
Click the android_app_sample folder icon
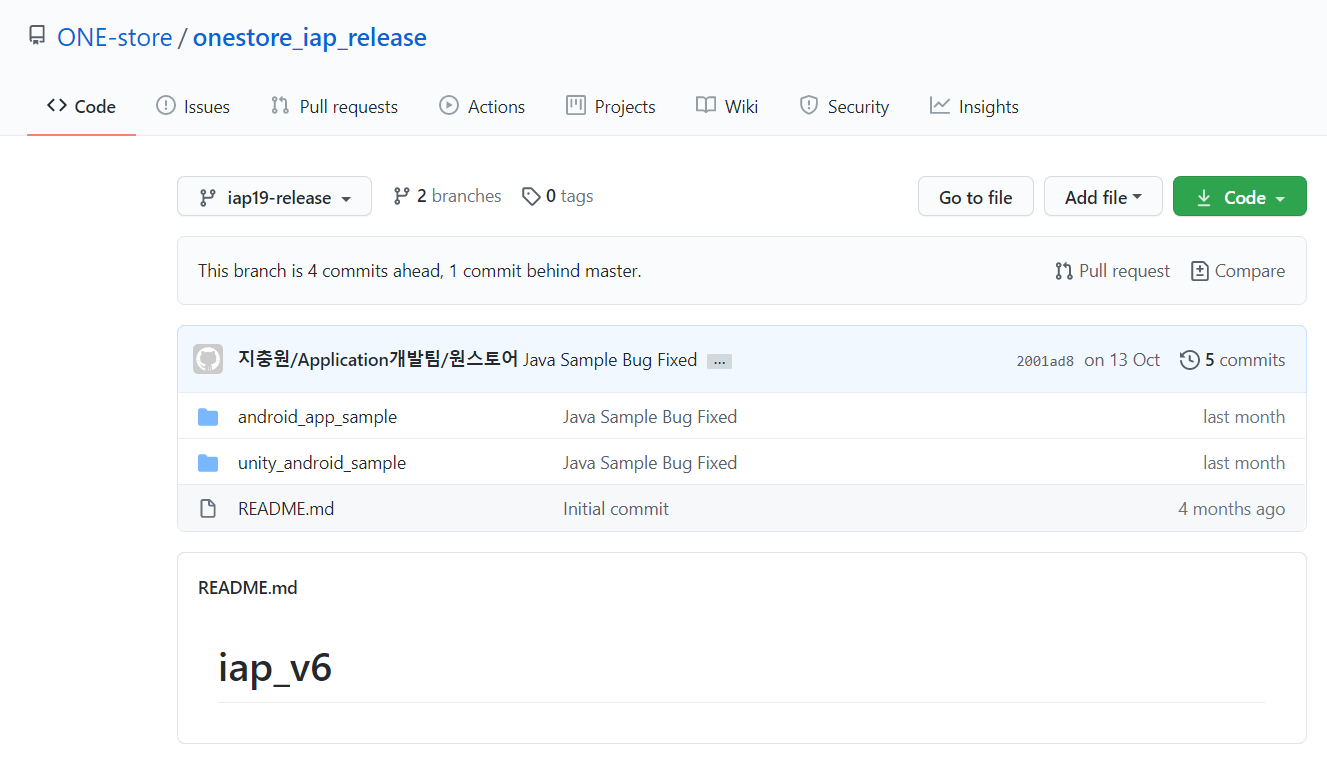[x=208, y=417]
